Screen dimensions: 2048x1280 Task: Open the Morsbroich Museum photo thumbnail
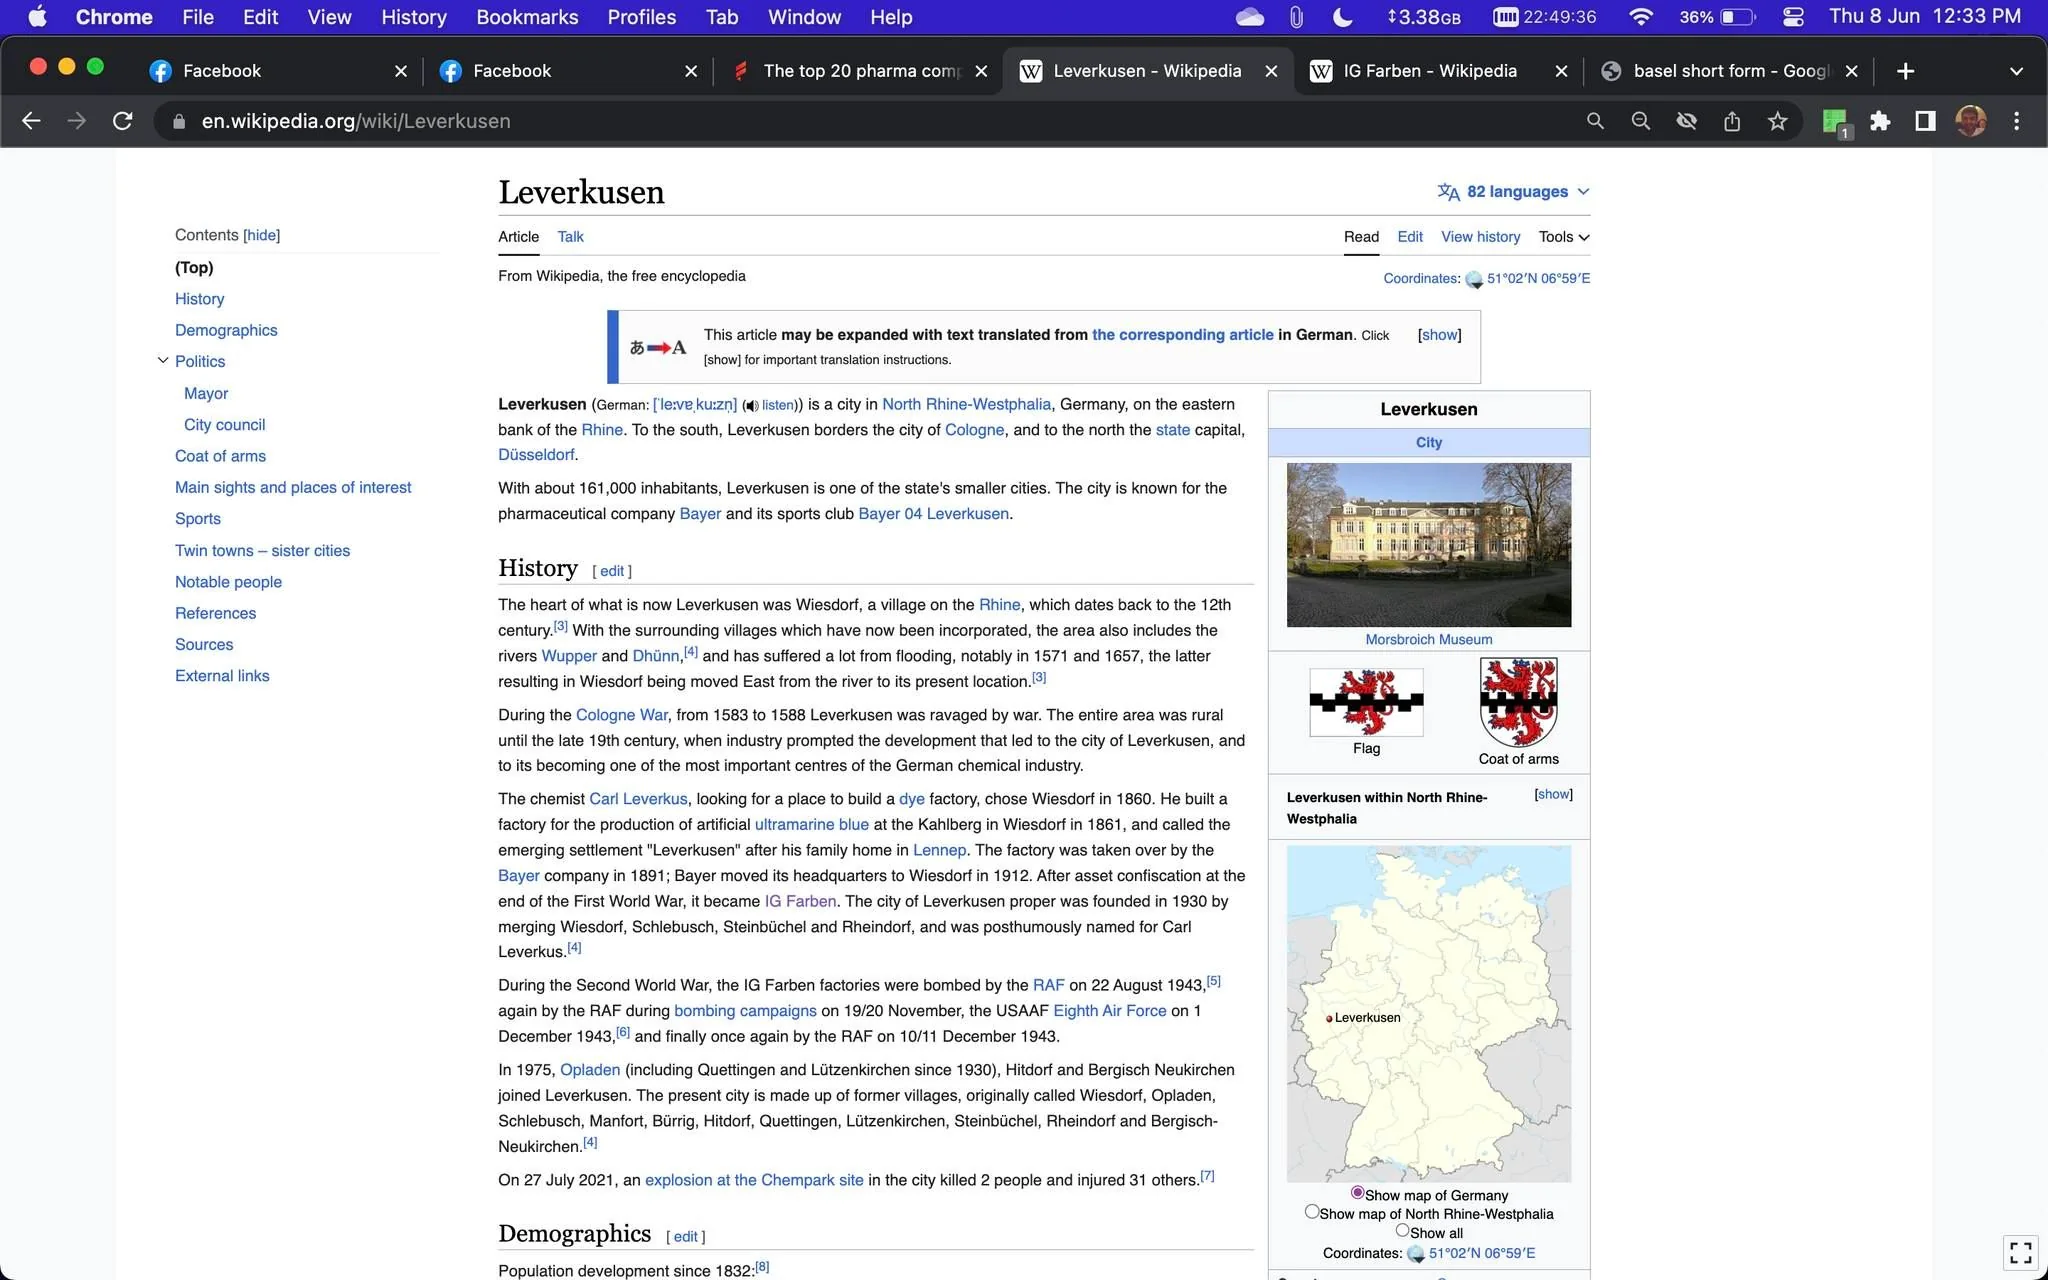point(1428,545)
